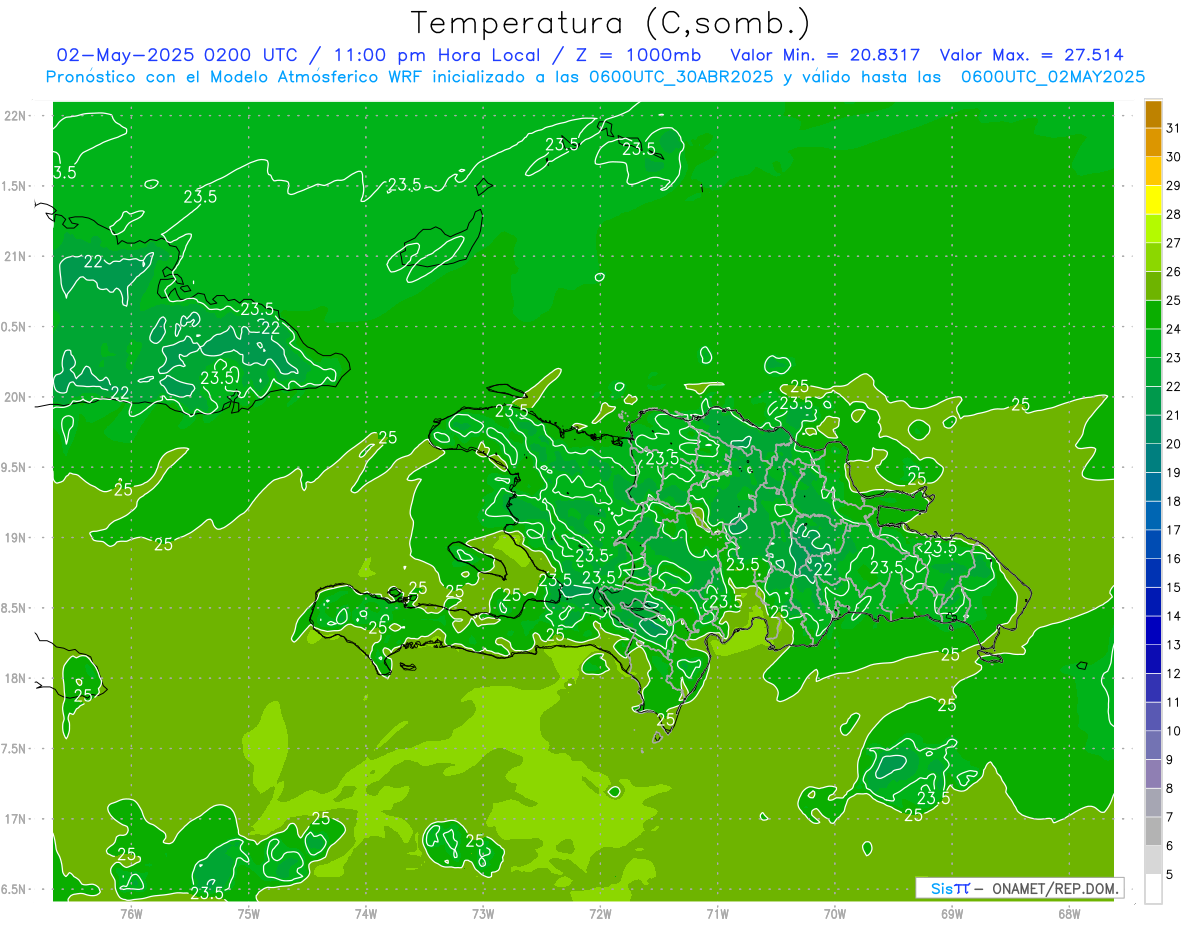Click the white swatch below the 5 label
Screen dimensions: 1200x927
click(1153, 889)
